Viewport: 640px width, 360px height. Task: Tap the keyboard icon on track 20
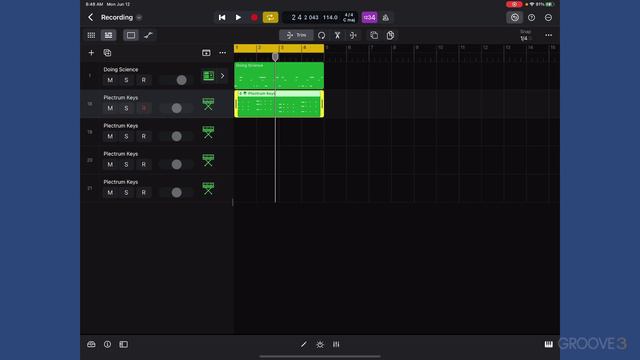coord(208,160)
